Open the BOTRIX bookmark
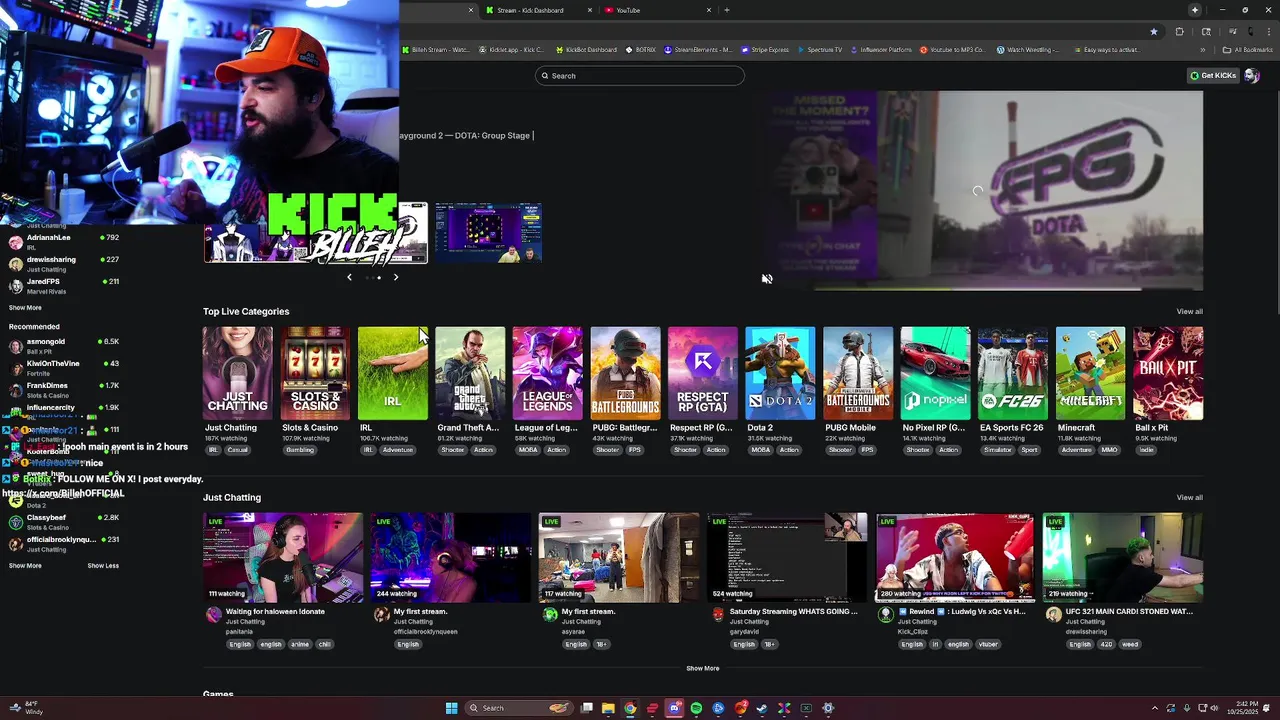The image size is (1280, 720). [x=640, y=50]
